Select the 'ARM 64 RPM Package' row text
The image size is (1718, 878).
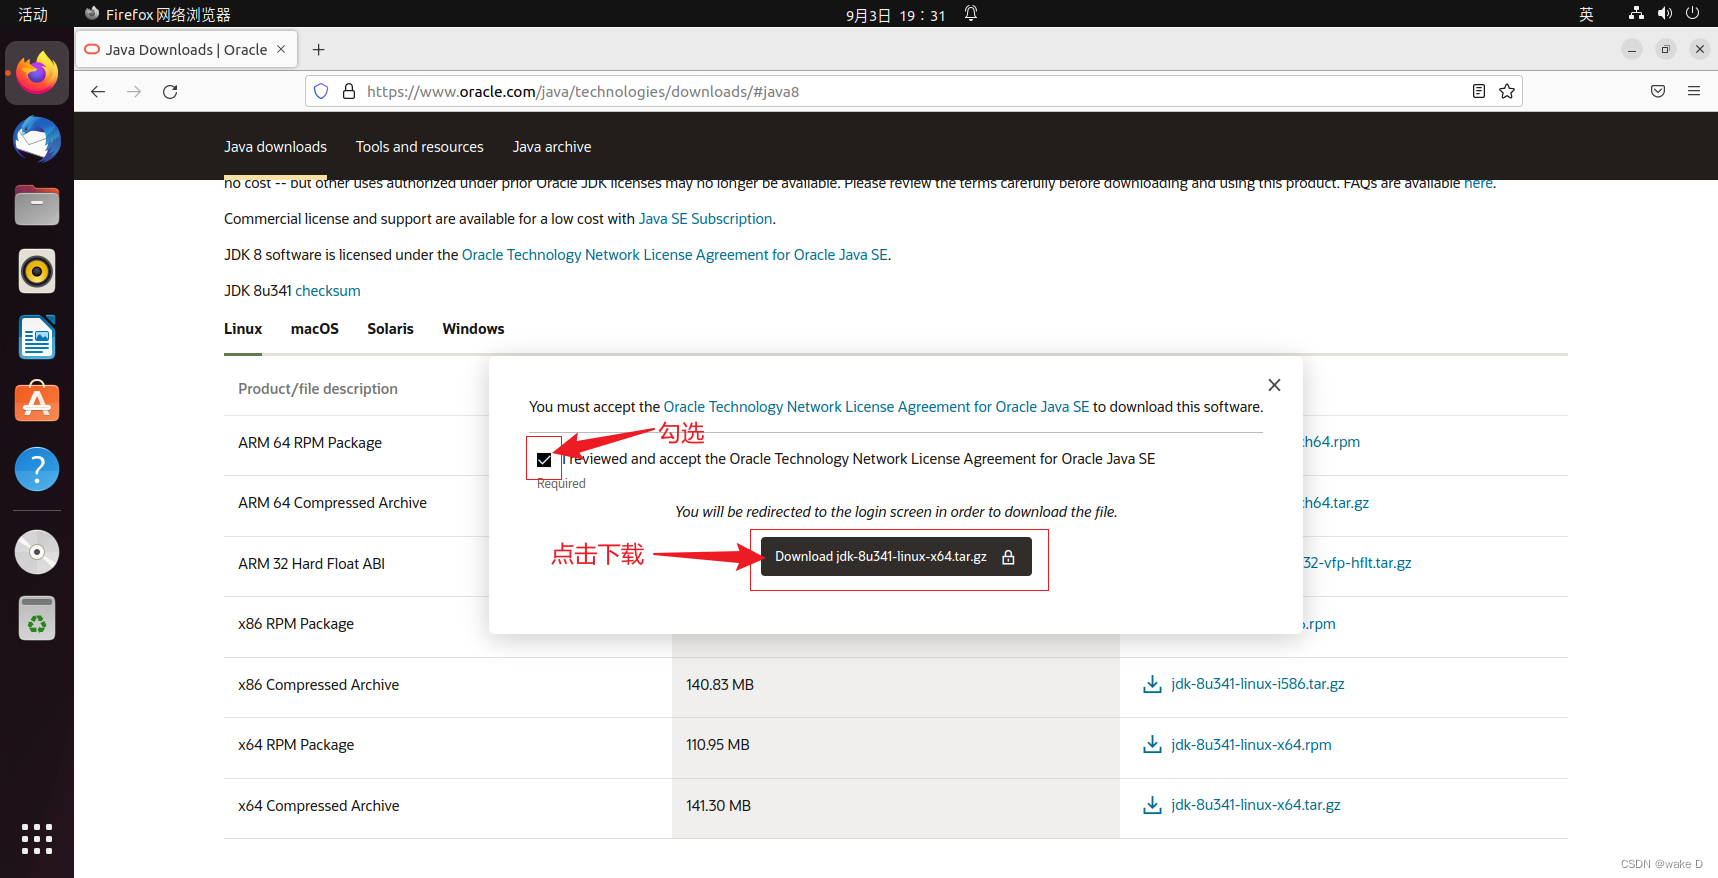[310, 443]
